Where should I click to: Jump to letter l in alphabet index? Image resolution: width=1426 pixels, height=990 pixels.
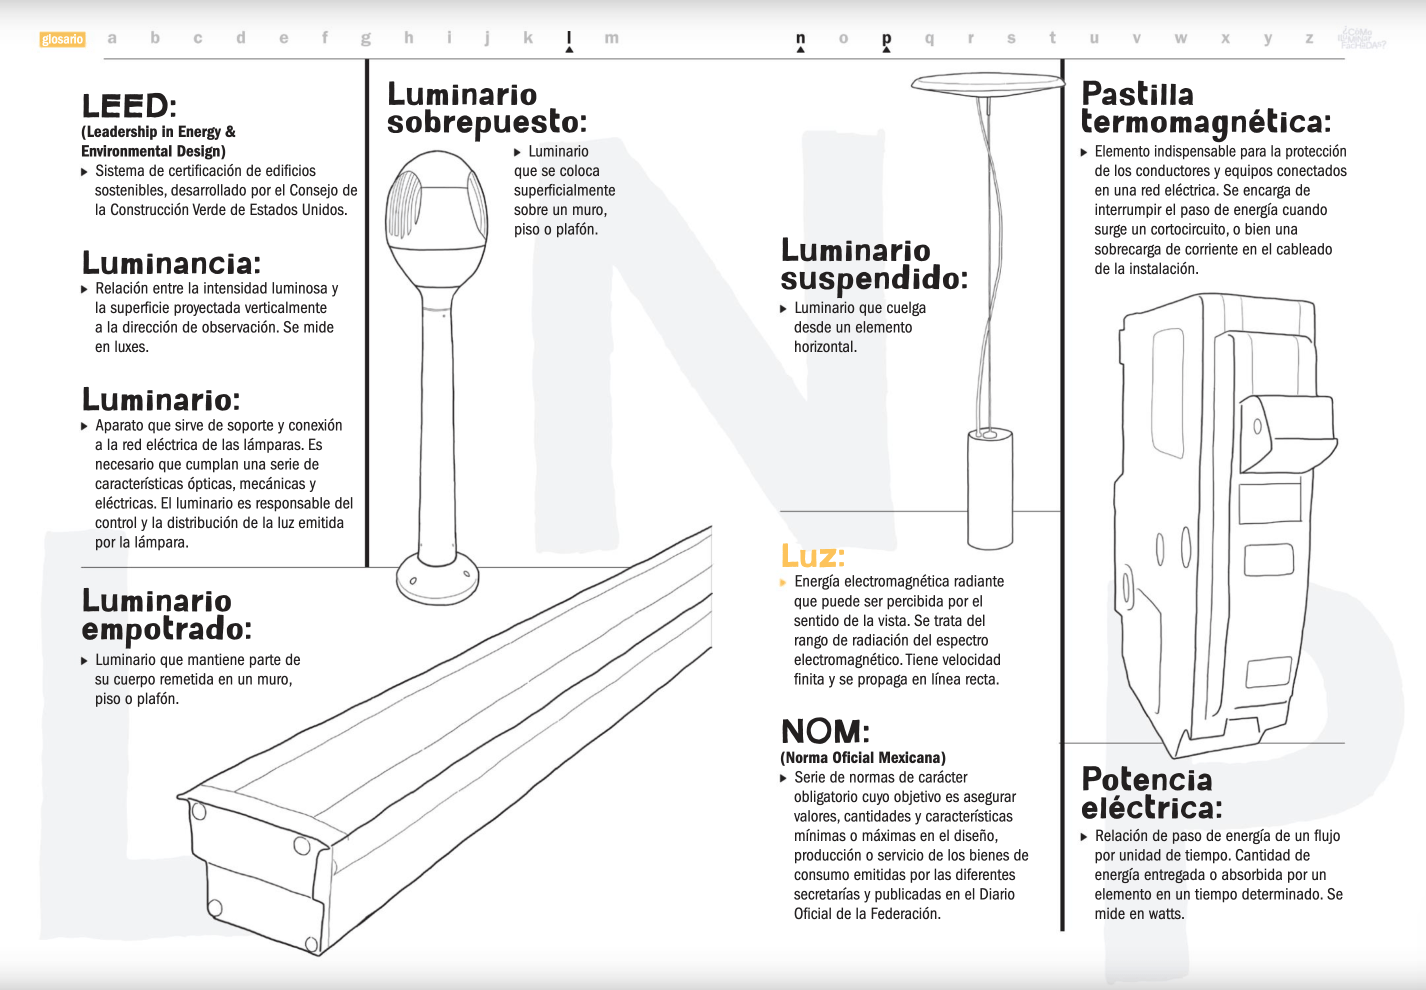(x=569, y=38)
